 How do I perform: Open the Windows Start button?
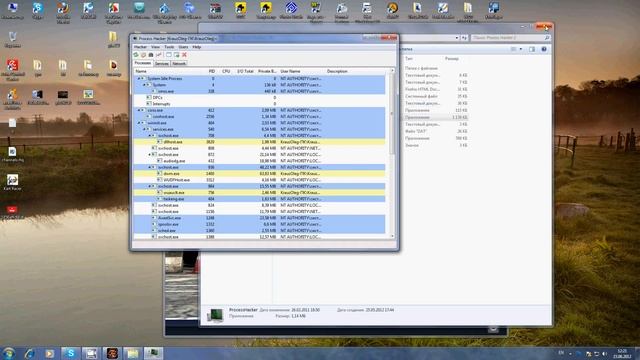tap(9, 353)
